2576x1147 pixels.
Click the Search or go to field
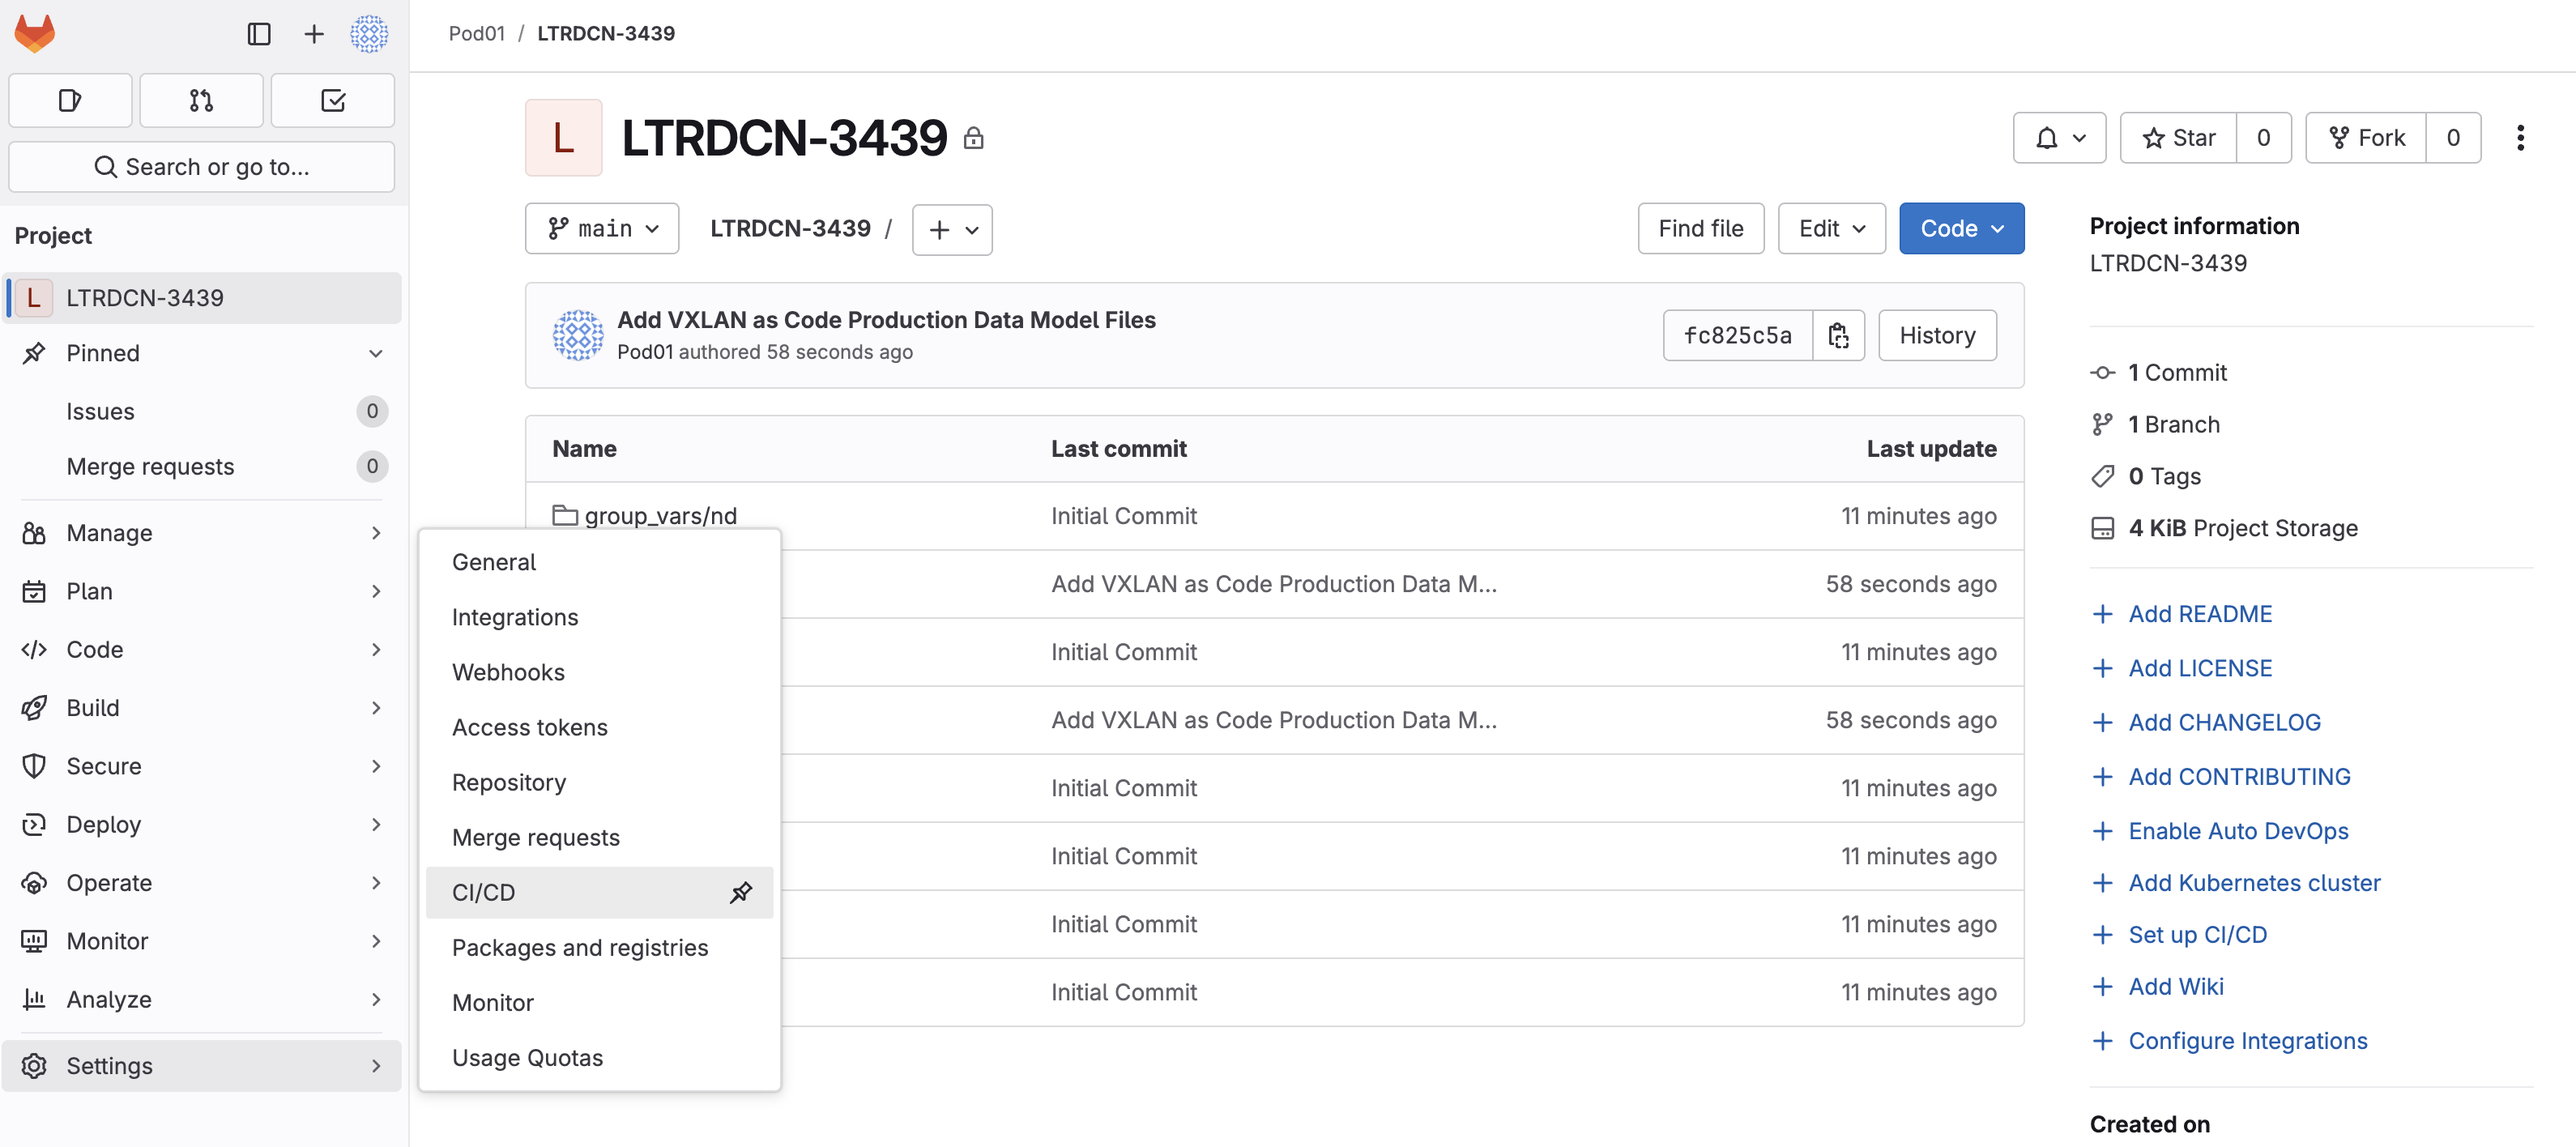click(202, 167)
